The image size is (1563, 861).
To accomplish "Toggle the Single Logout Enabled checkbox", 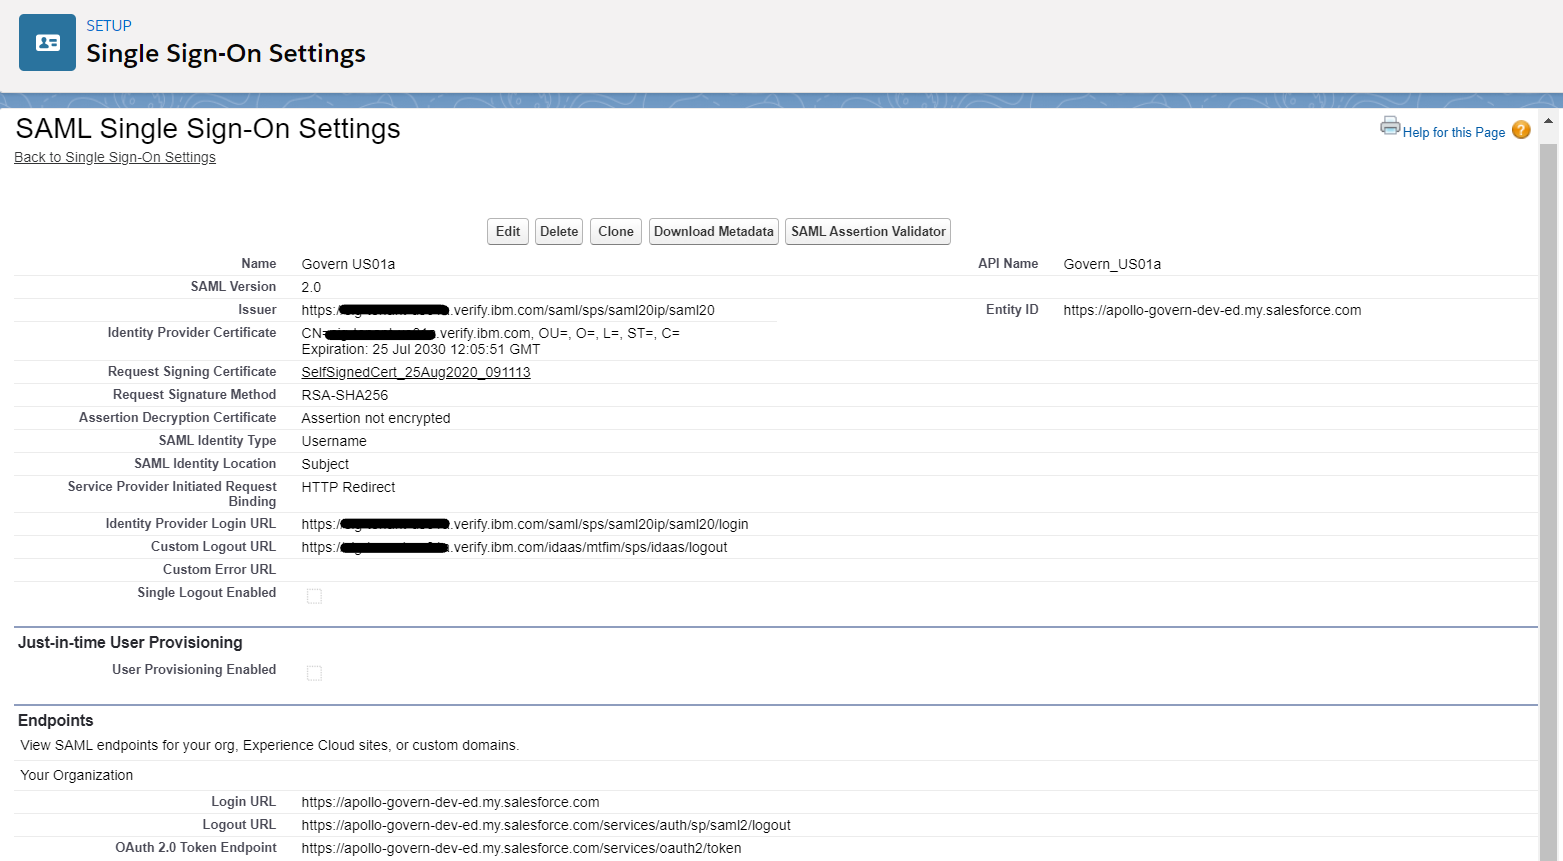I will 314,596.
